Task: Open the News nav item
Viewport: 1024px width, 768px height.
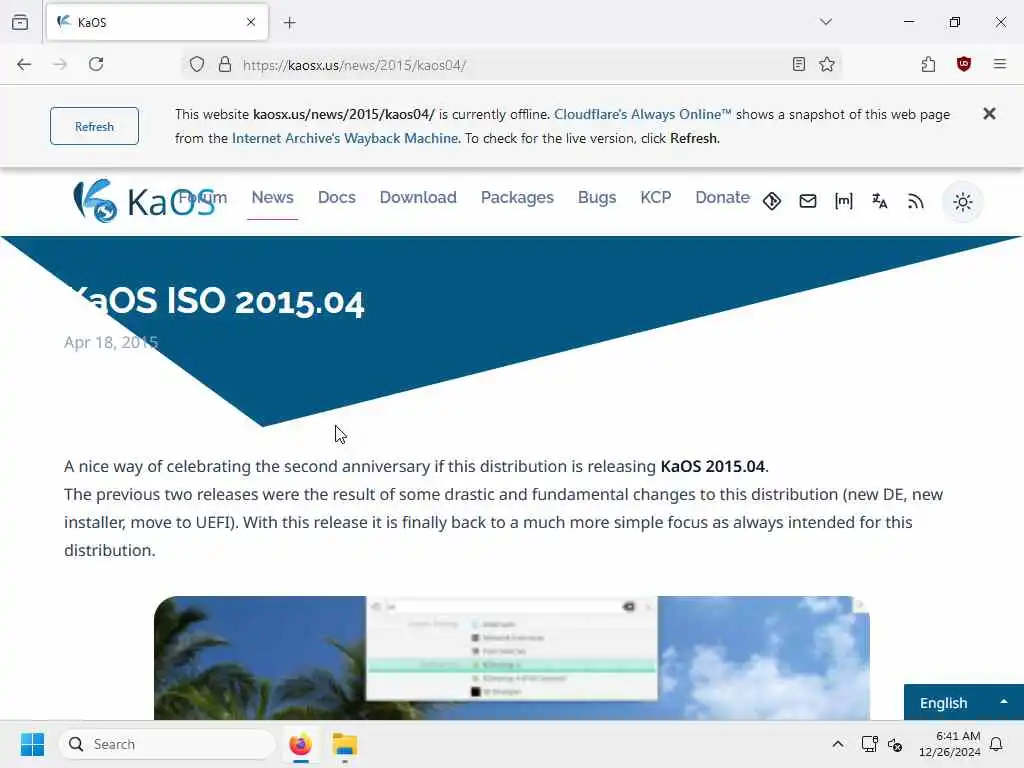Action: coord(272,197)
